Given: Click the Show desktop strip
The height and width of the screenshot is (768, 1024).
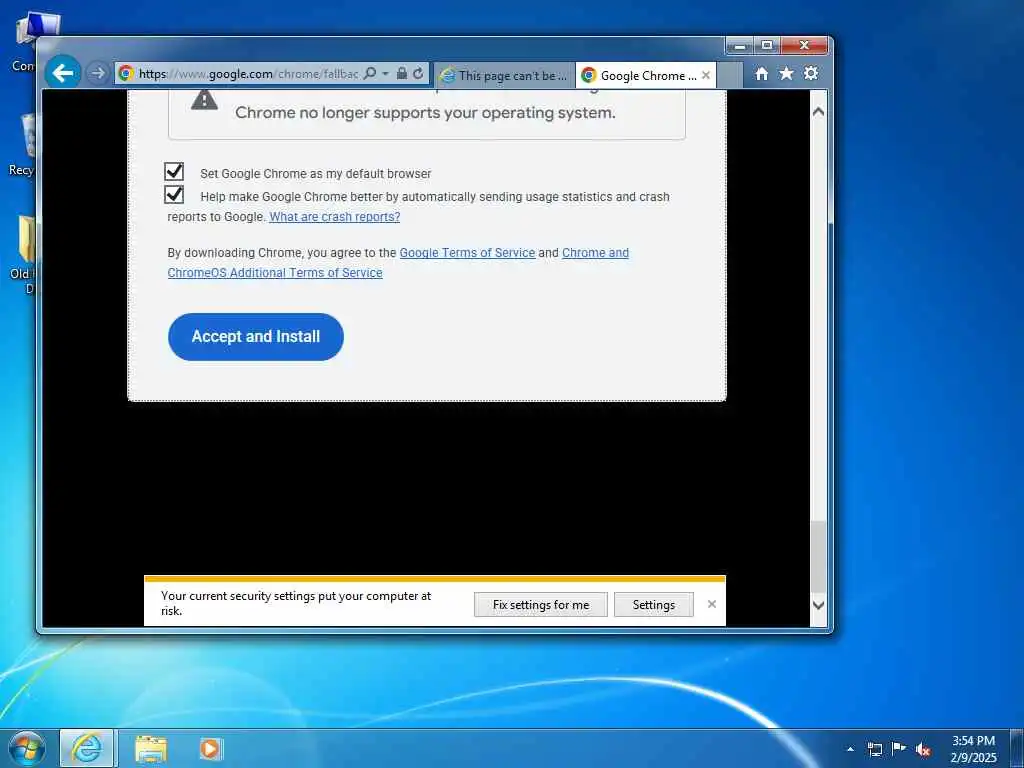Looking at the screenshot, I should [1017, 748].
